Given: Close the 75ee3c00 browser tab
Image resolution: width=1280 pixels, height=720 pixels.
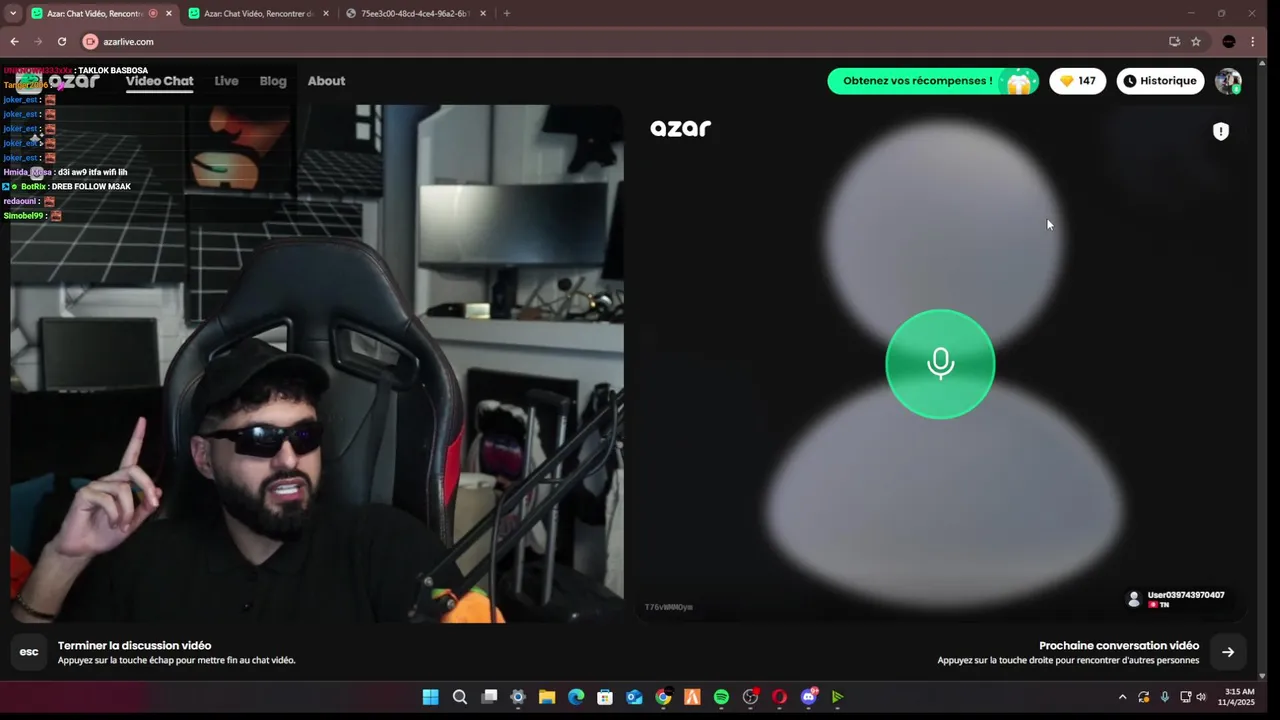Looking at the screenshot, I should (483, 13).
